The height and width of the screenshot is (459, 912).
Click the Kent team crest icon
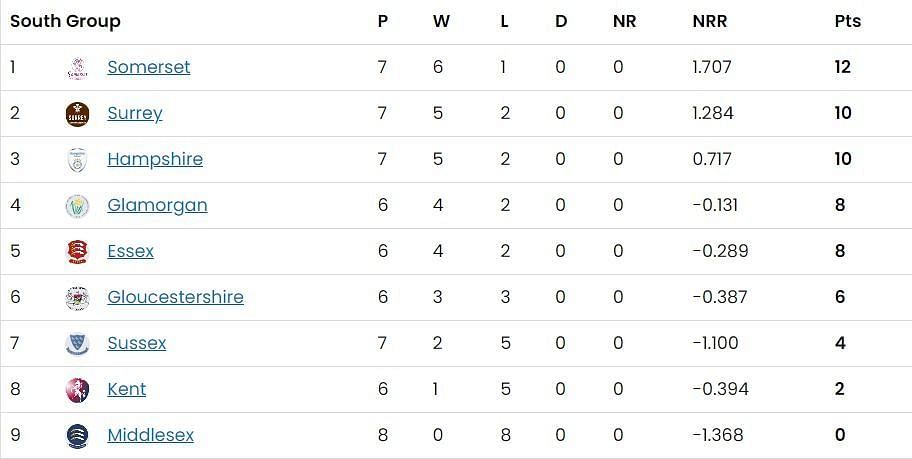(77, 390)
